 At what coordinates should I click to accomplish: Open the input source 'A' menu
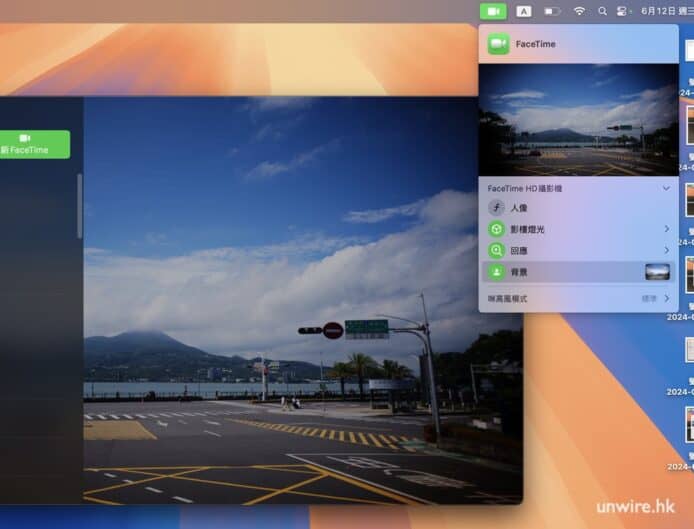pyautogui.click(x=524, y=11)
